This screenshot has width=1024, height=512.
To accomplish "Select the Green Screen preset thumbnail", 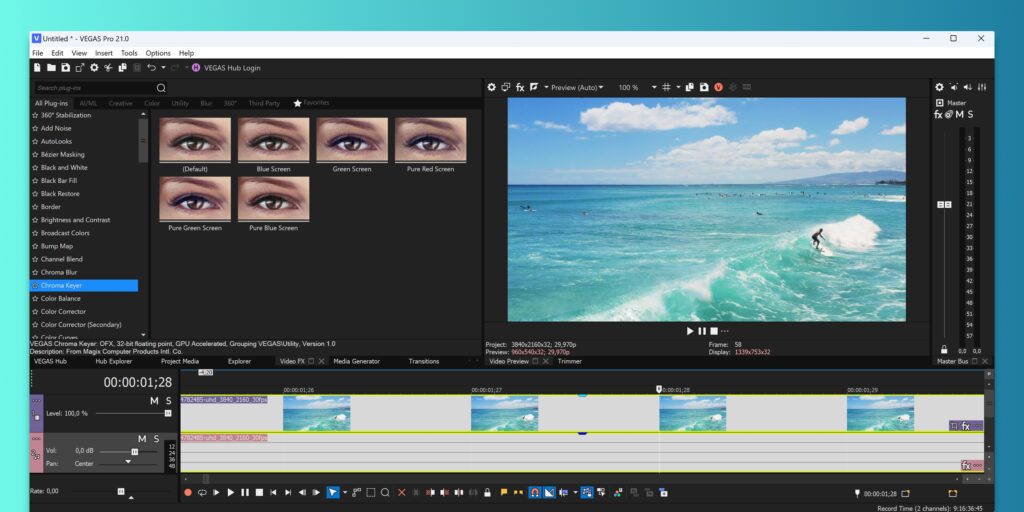I will tap(352, 140).
